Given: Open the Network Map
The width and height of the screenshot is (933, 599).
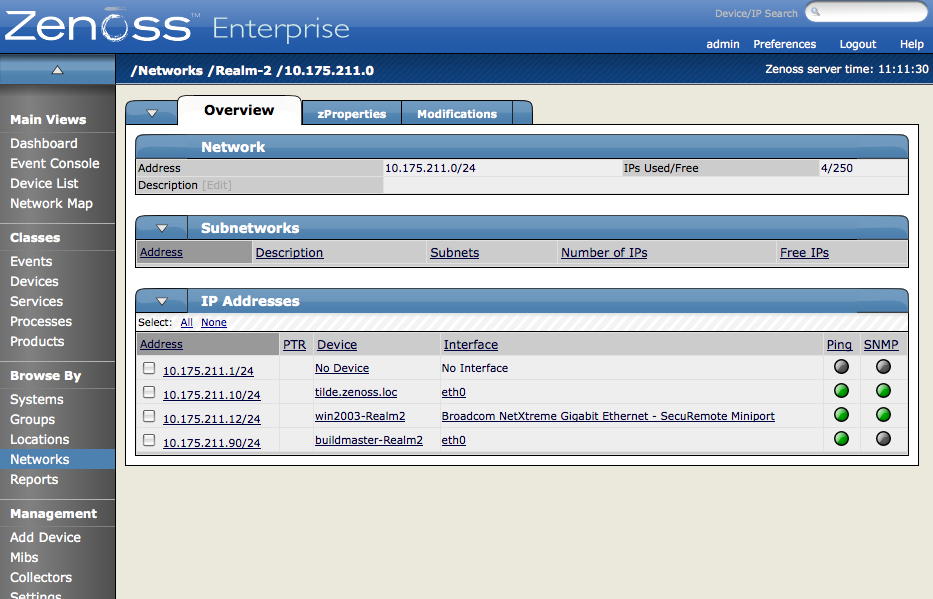Looking at the screenshot, I should pyautogui.click(x=51, y=203).
